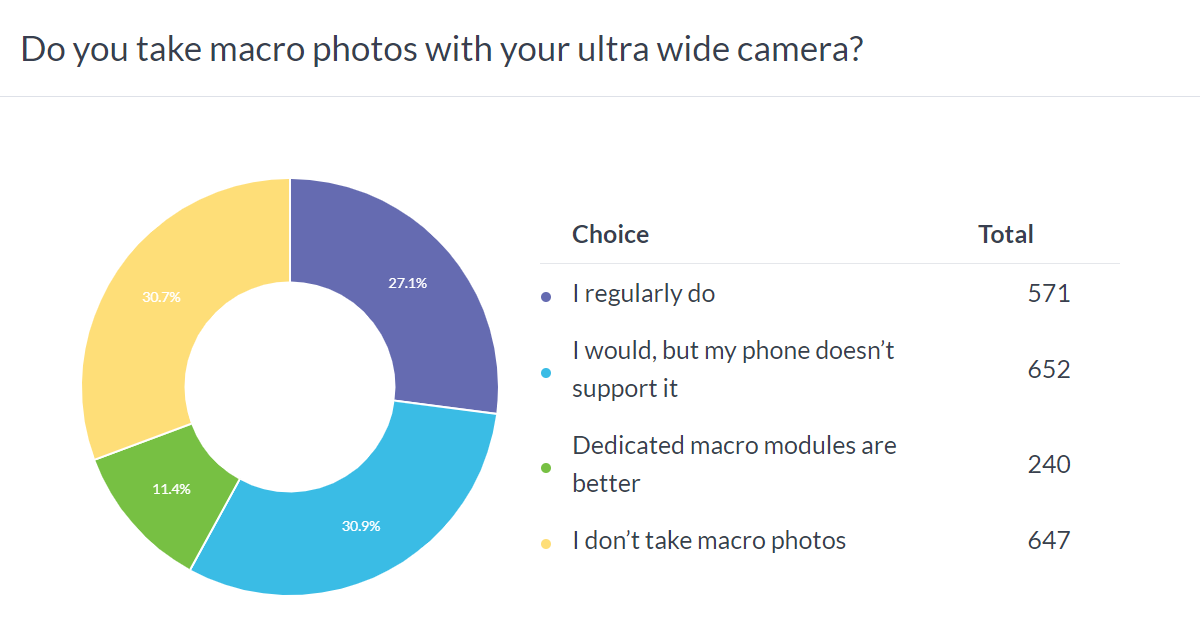Click the poll question title
This screenshot has height=630, width=1200.
click(x=442, y=49)
